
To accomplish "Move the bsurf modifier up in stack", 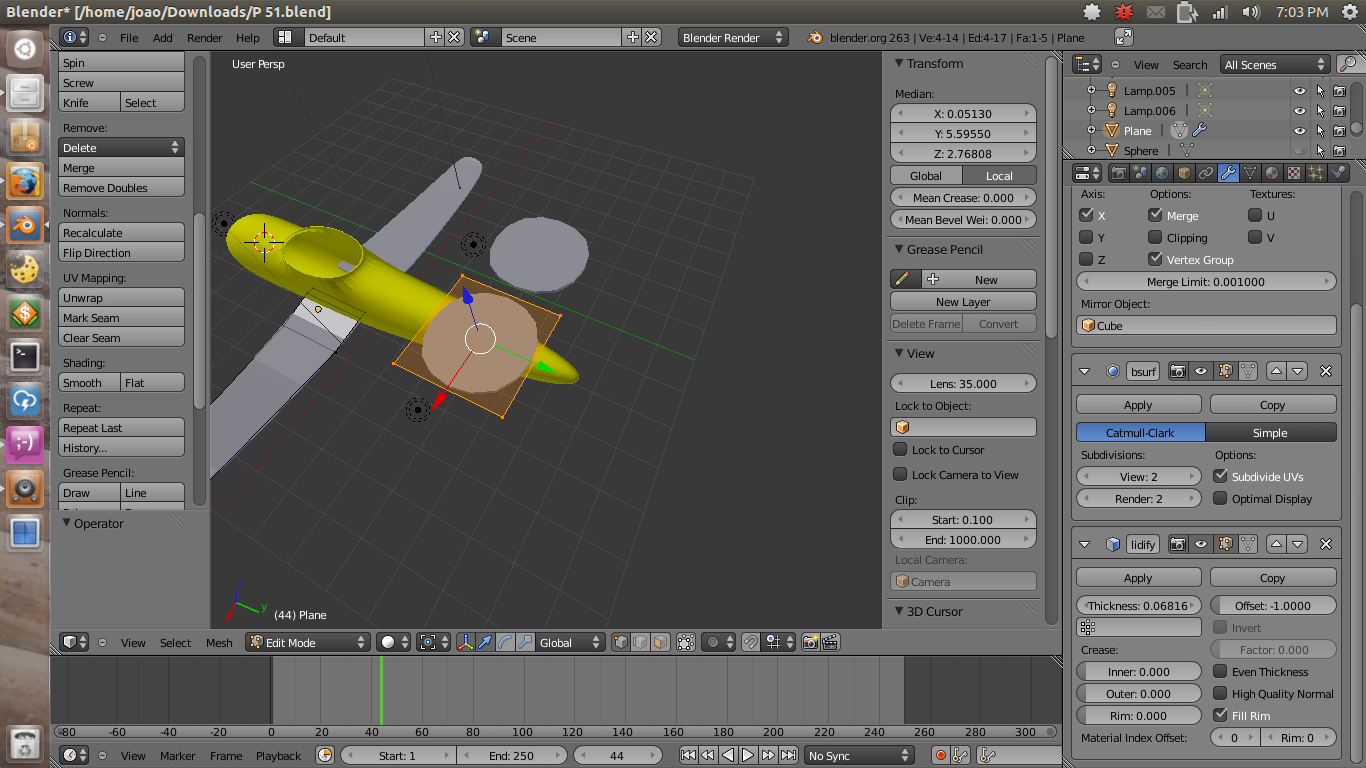I will pos(1276,371).
